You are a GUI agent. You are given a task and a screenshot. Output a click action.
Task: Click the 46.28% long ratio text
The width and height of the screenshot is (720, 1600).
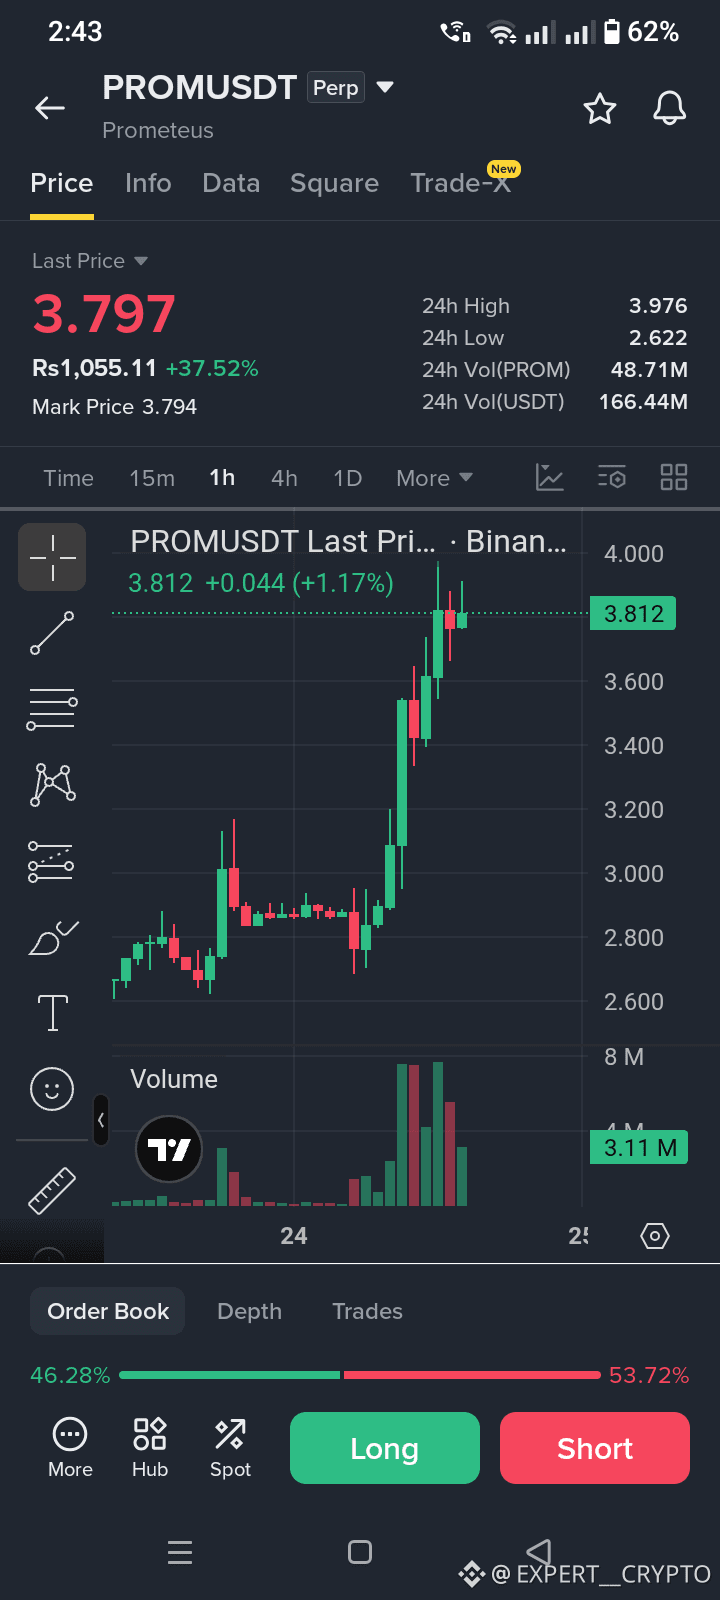(x=70, y=1375)
